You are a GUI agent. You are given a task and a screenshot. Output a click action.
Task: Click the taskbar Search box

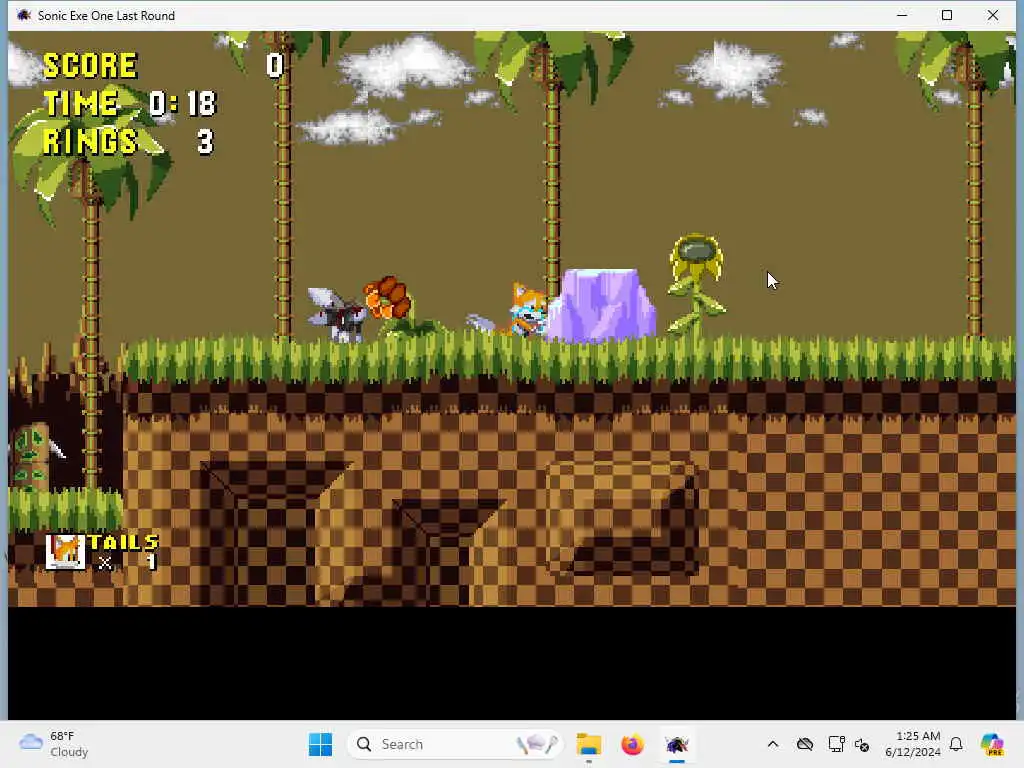pyautogui.click(x=455, y=744)
